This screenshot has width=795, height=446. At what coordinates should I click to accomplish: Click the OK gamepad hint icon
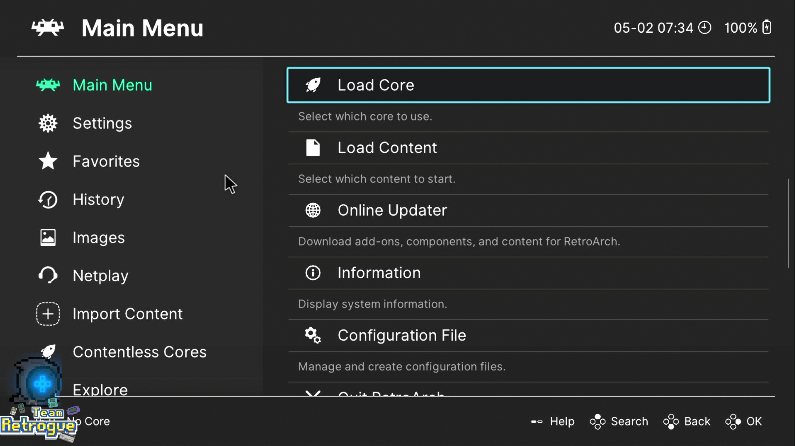pyautogui.click(x=733, y=421)
